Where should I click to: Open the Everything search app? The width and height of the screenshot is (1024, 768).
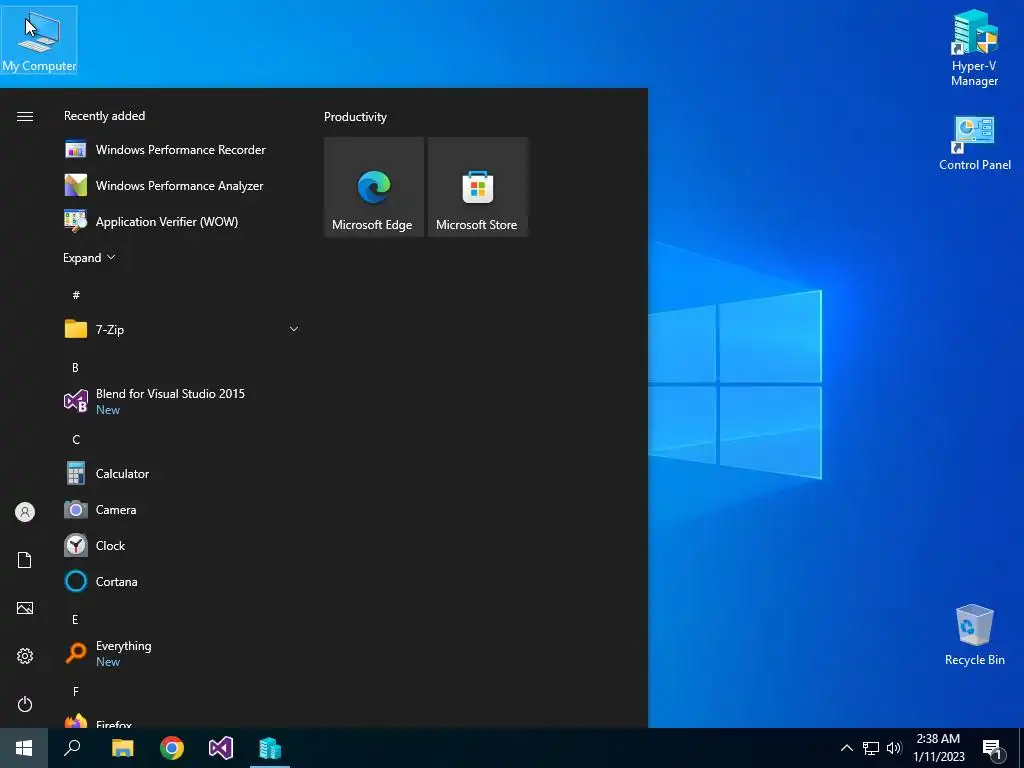[182, 653]
